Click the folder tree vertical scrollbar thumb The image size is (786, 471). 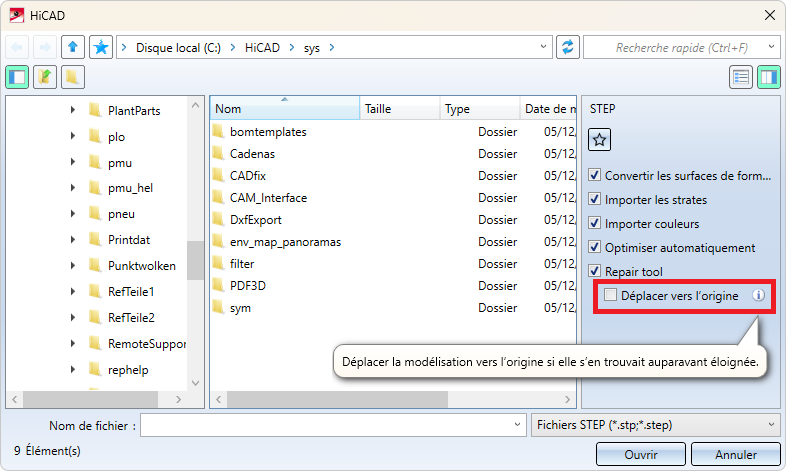[195, 260]
